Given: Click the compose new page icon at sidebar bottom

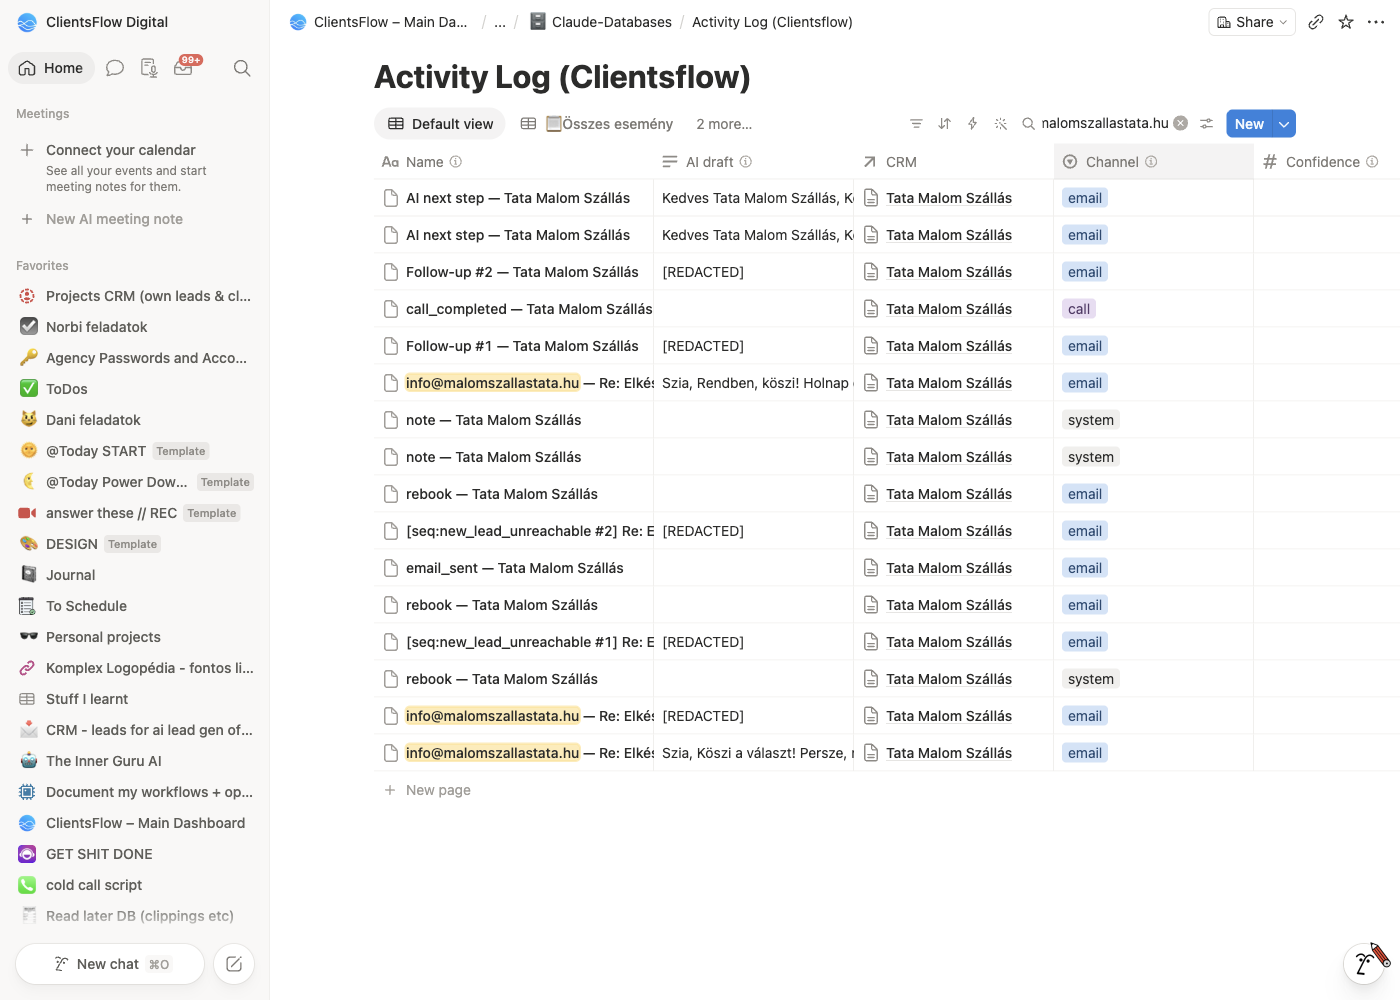Looking at the screenshot, I should point(234,964).
